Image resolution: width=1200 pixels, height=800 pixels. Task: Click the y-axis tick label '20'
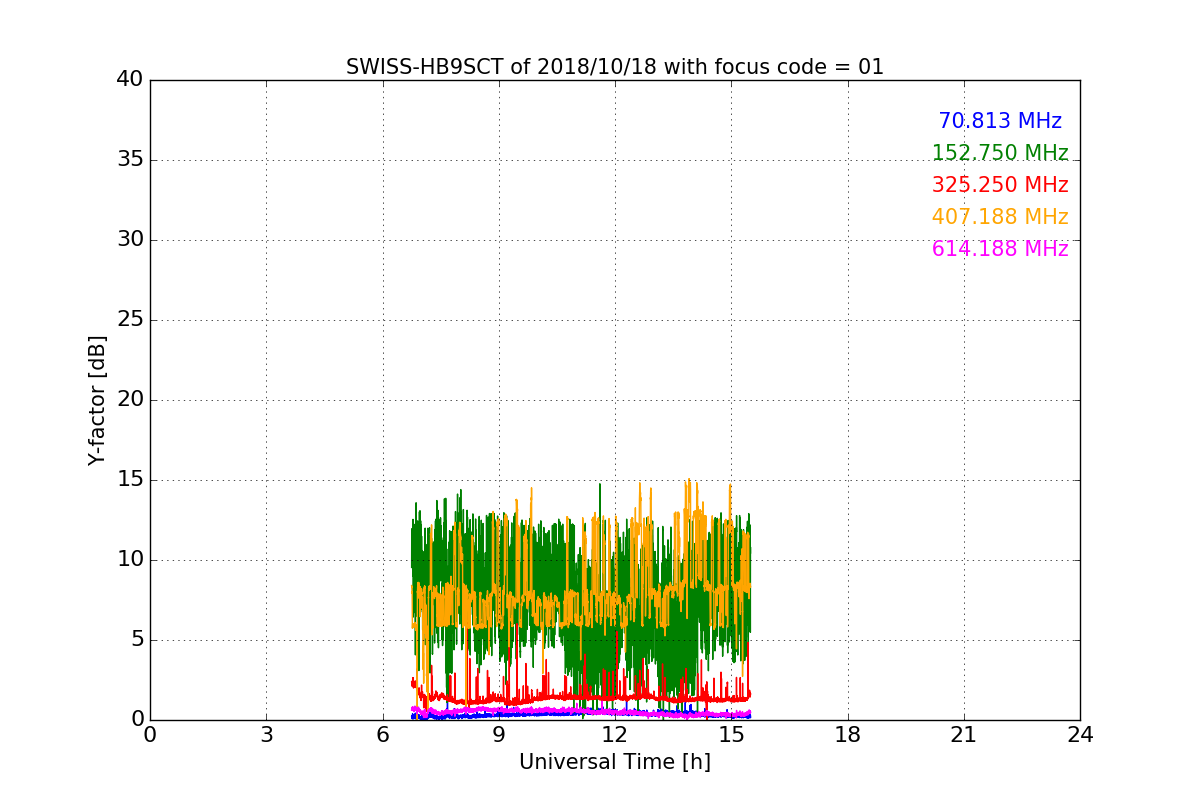coord(130,399)
